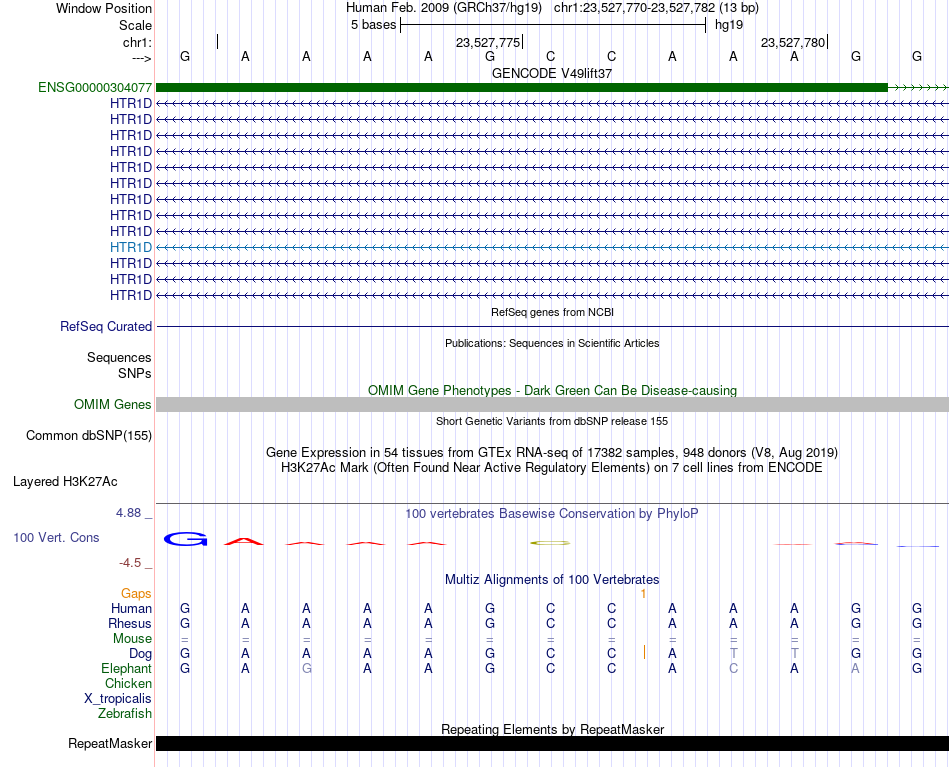
Task: Click the Human species label
Action: click(x=131, y=608)
